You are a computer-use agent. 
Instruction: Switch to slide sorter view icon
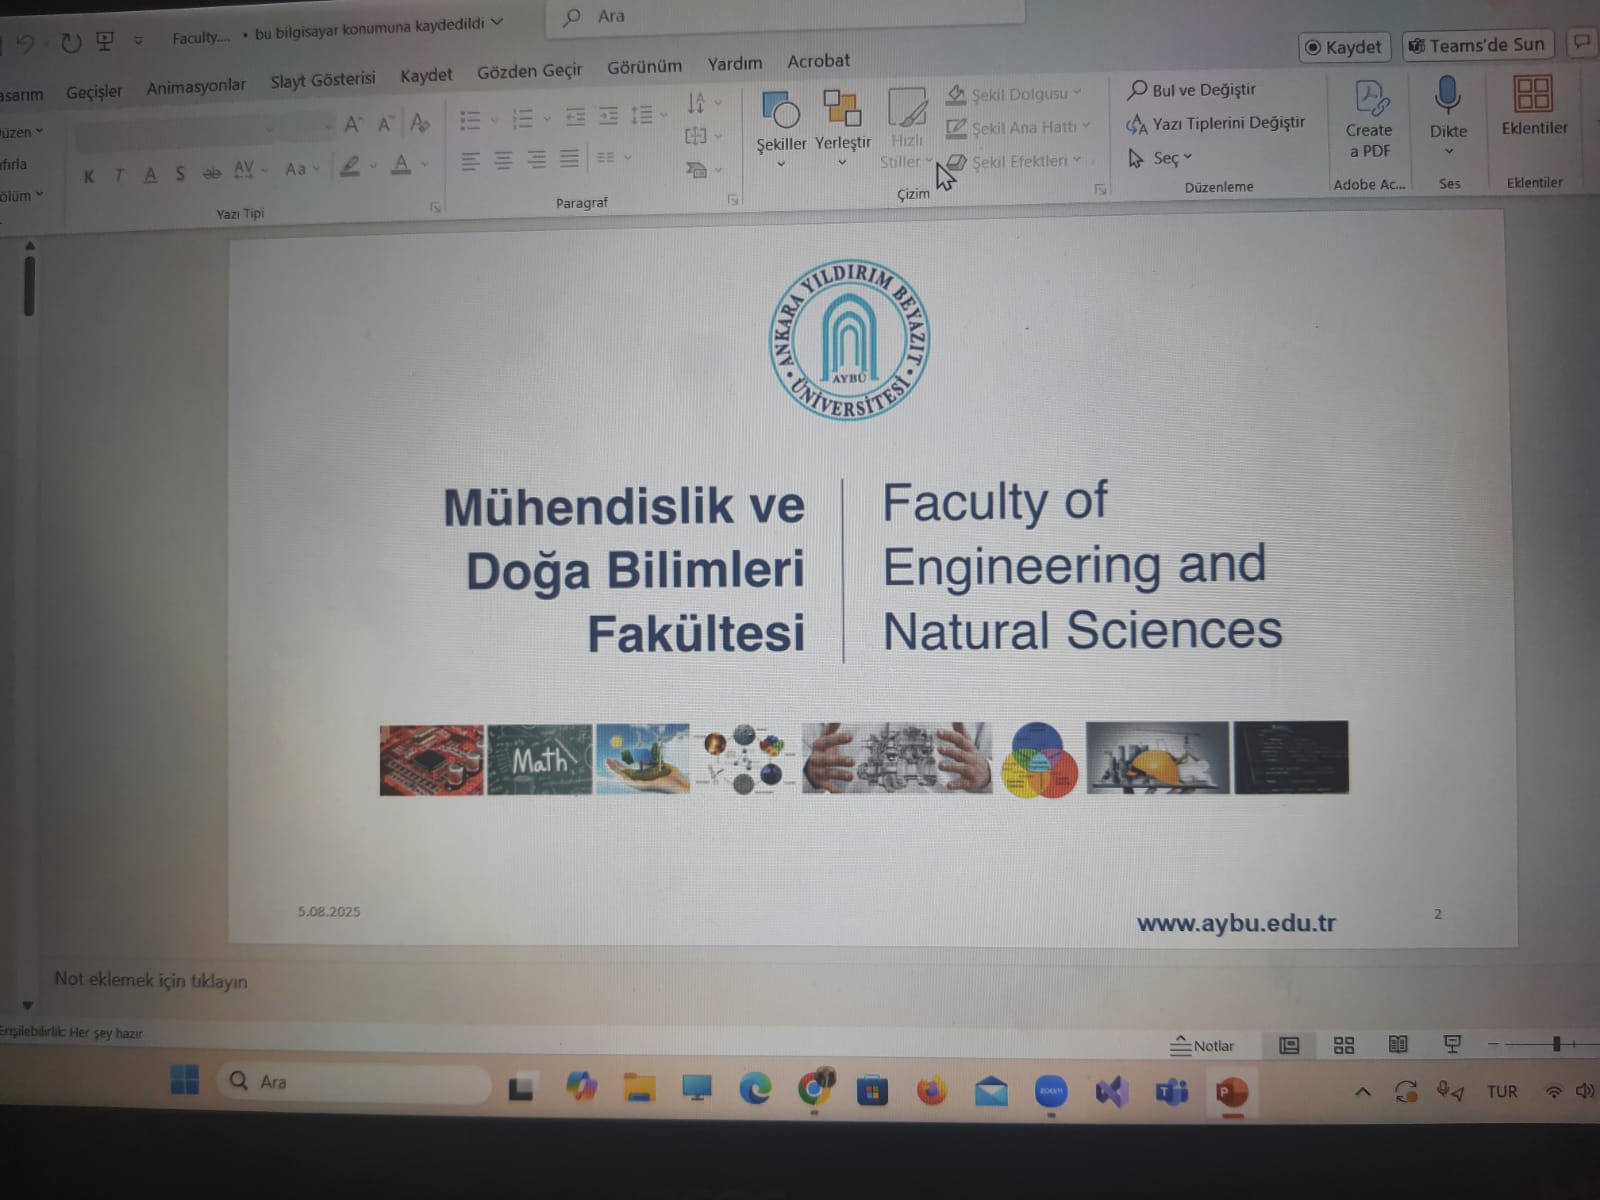(1344, 1045)
